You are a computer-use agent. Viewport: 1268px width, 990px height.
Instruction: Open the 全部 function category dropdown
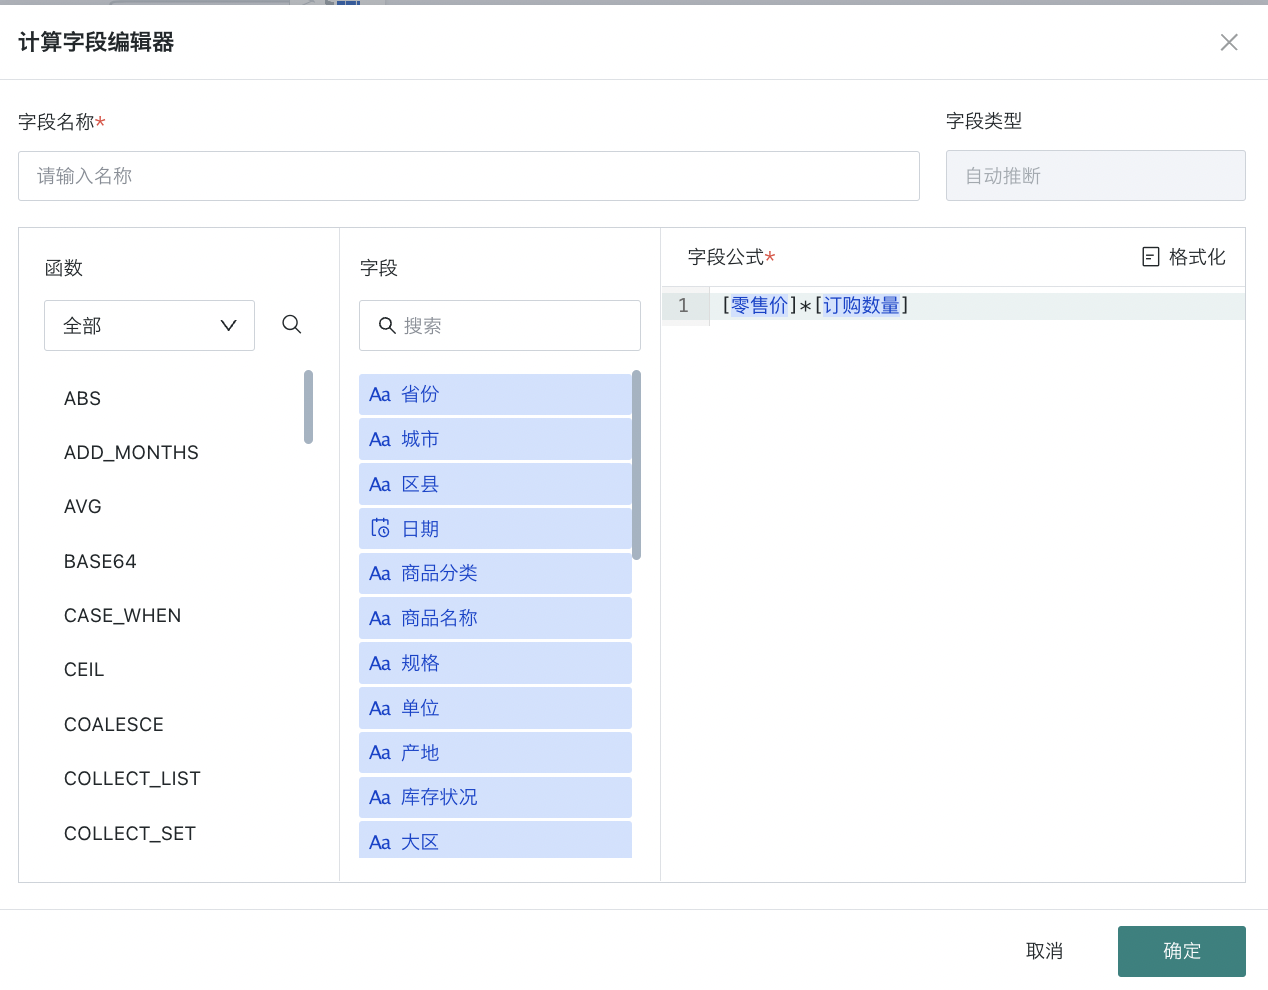click(x=149, y=325)
